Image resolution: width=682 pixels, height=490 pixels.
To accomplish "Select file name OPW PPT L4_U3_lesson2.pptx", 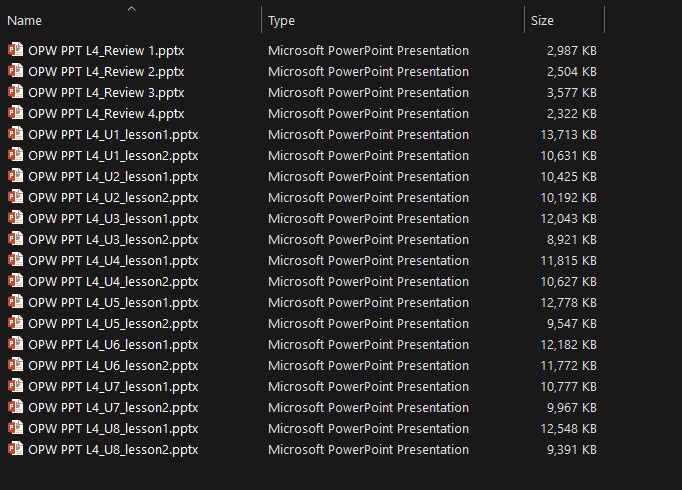I will pos(113,240).
